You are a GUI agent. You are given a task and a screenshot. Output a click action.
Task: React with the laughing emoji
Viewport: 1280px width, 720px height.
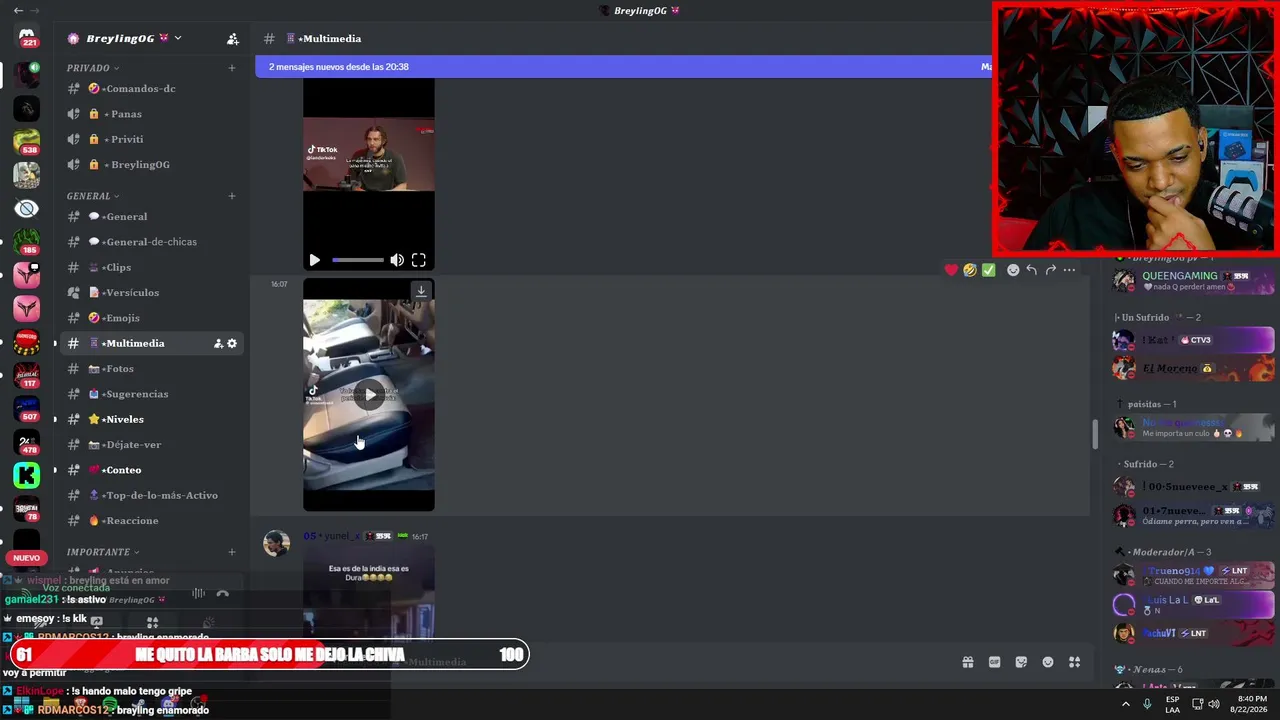click(970, 270)
